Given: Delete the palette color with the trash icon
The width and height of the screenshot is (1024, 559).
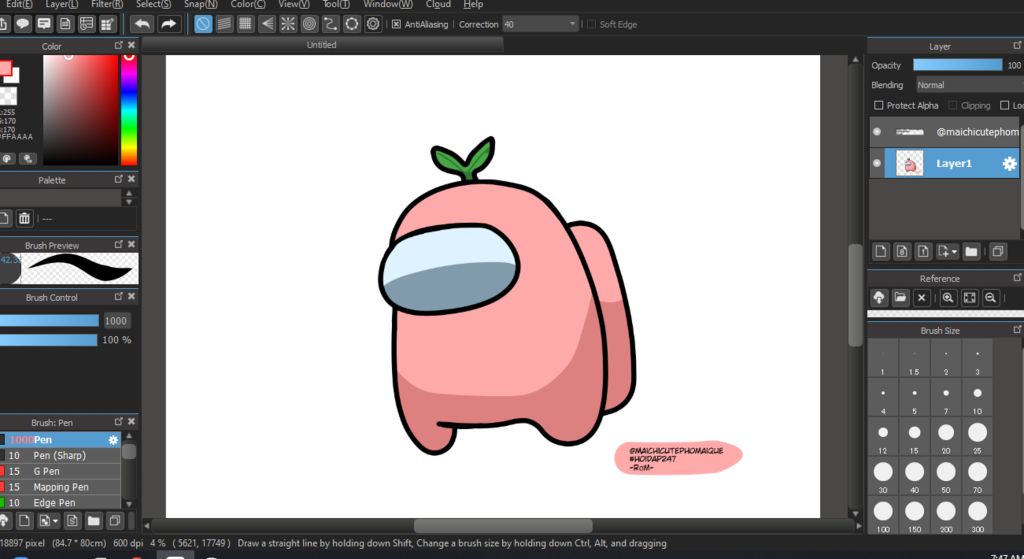Looking at the screenshot, I should tap(24, 218).
